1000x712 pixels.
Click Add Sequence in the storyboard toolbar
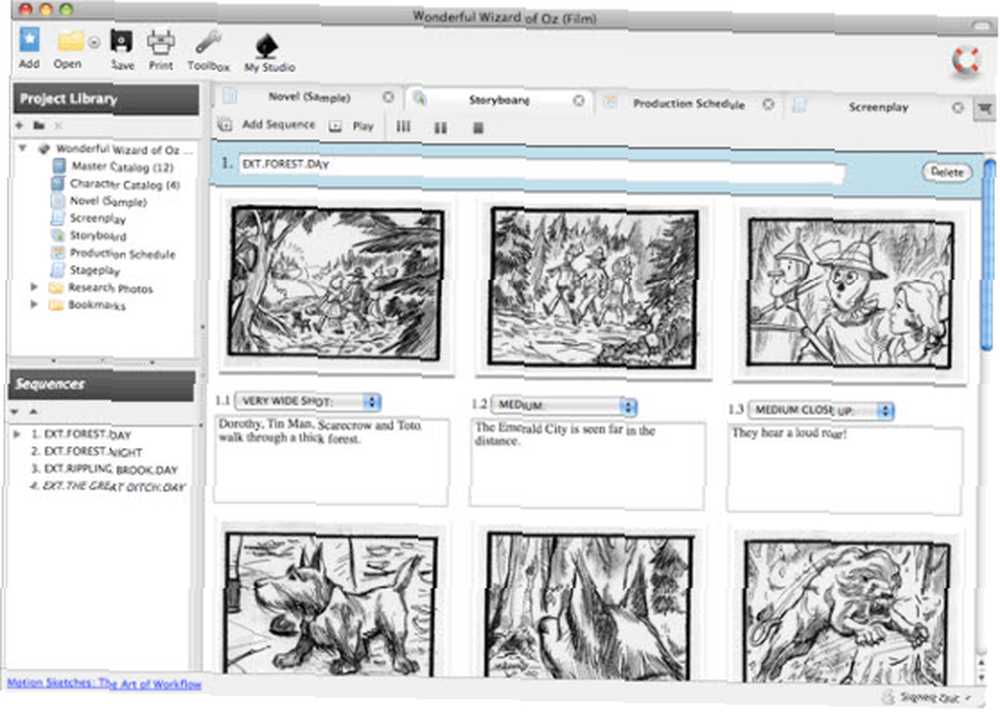[x=267, y=125]
